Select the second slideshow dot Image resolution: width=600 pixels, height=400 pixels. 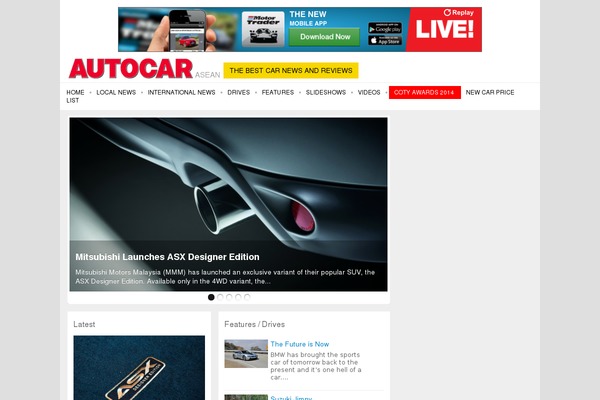click(x=220, y=297)
